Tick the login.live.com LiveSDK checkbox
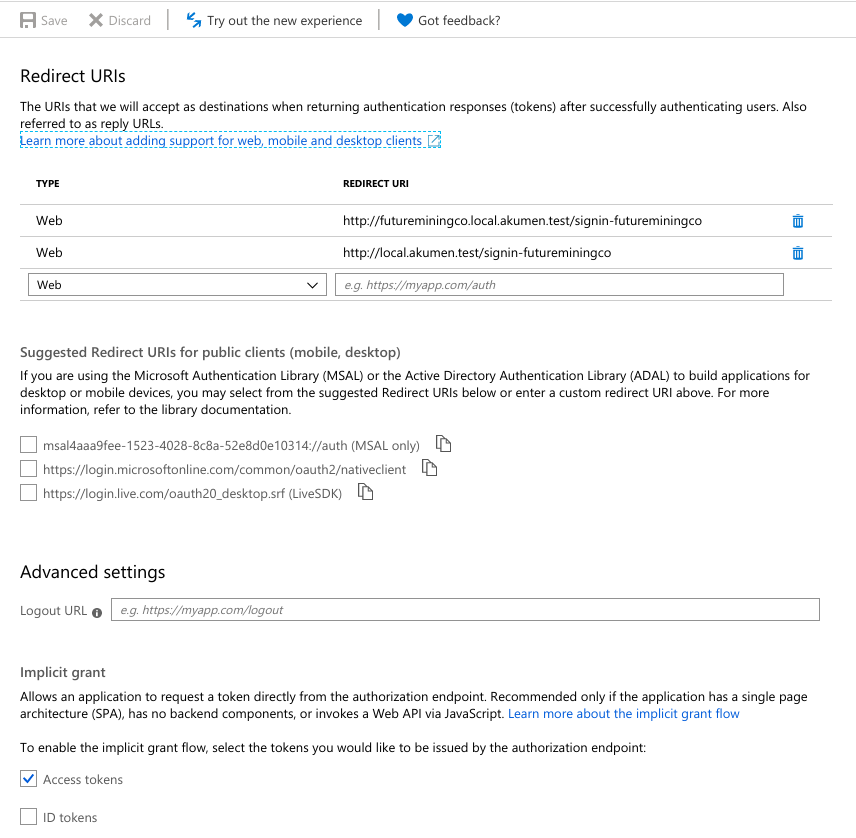 (29, 493)
